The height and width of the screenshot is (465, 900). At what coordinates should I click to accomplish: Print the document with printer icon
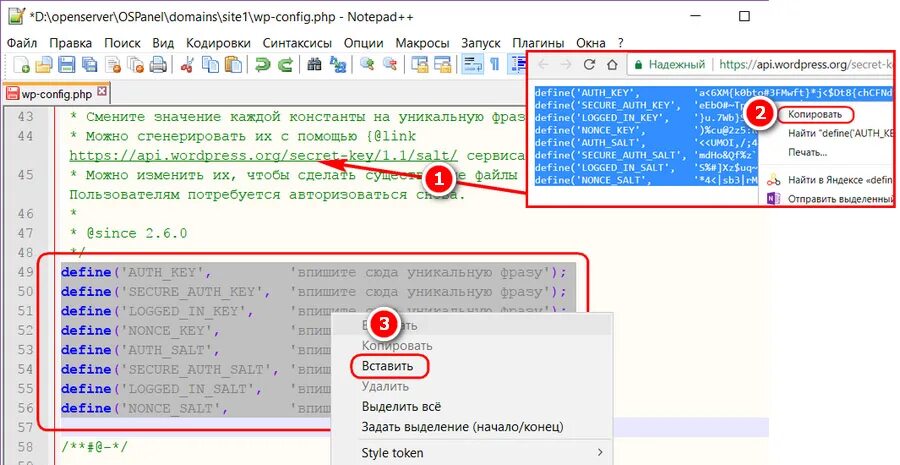coord(158,64)
